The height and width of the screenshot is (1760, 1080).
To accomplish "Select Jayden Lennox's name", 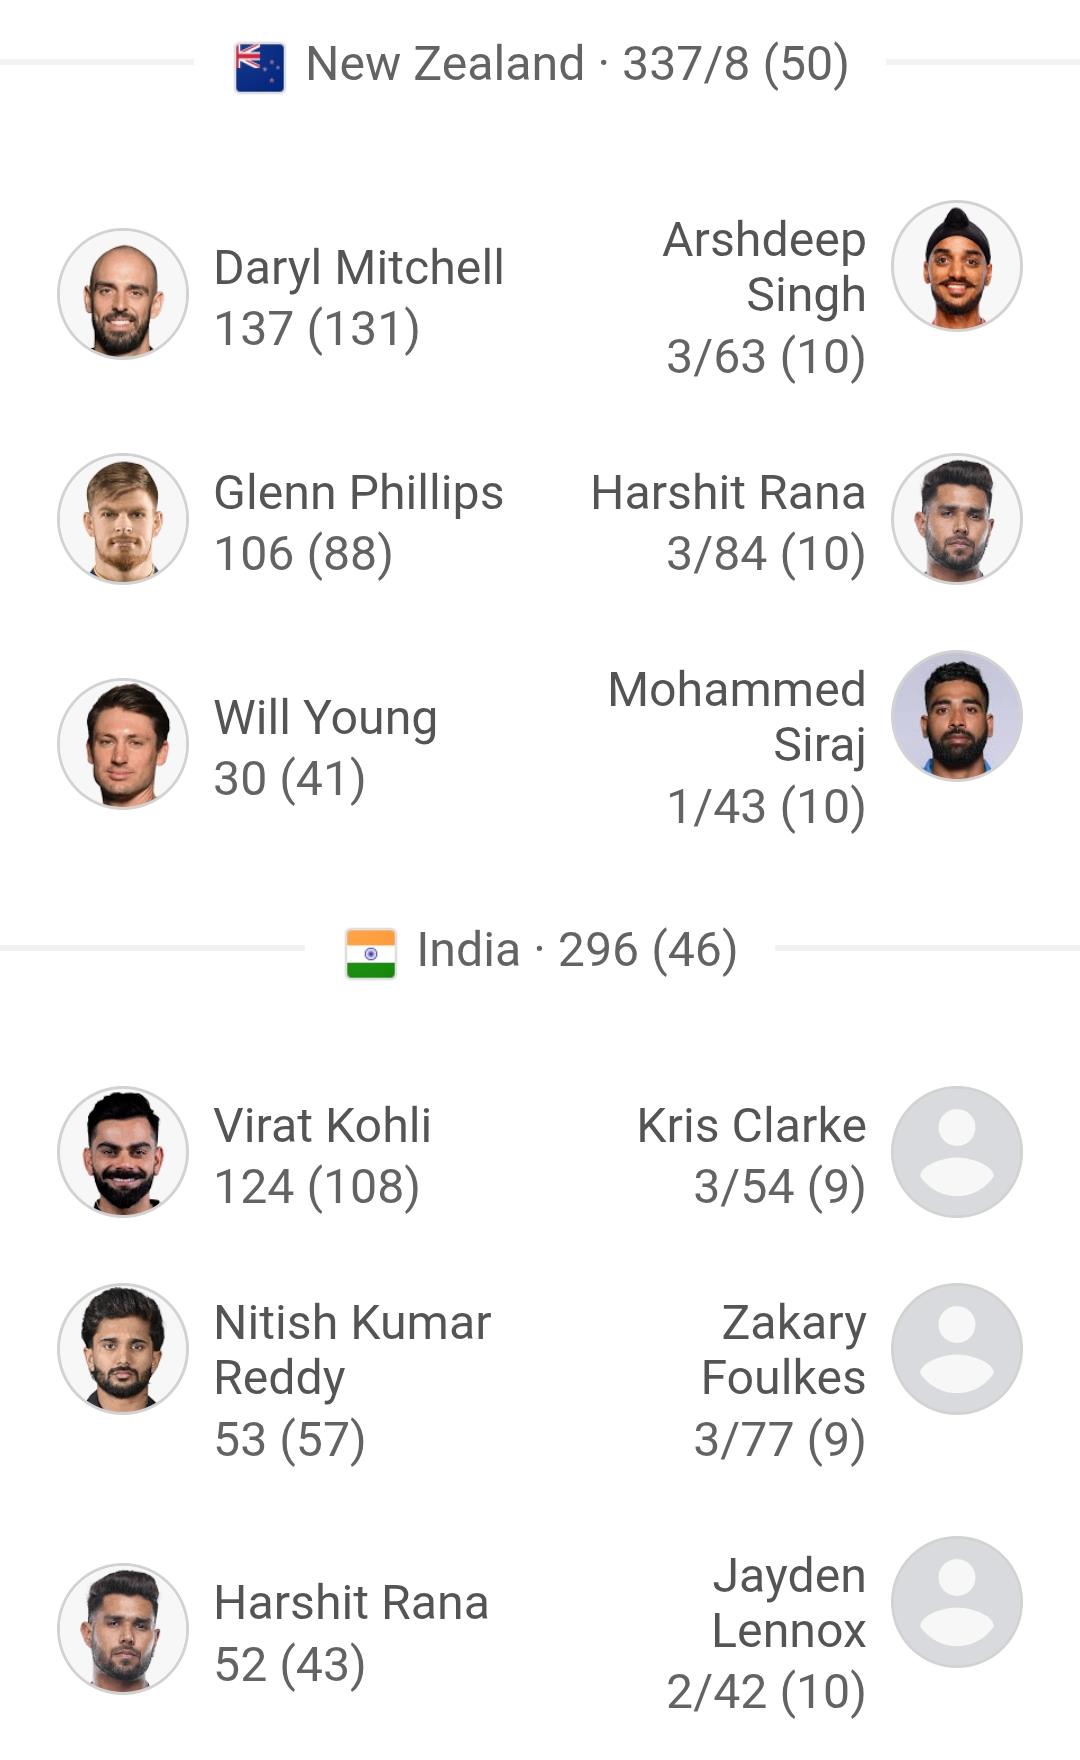I will 788,1603.
